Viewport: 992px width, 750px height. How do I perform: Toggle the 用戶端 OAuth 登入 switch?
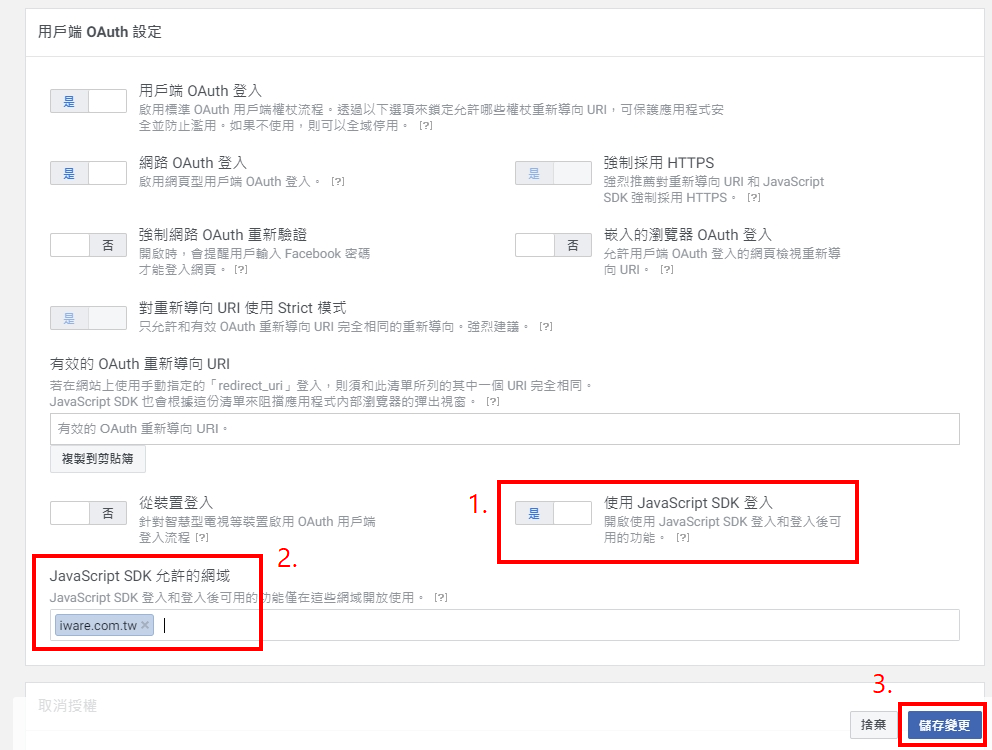(89, 101)
